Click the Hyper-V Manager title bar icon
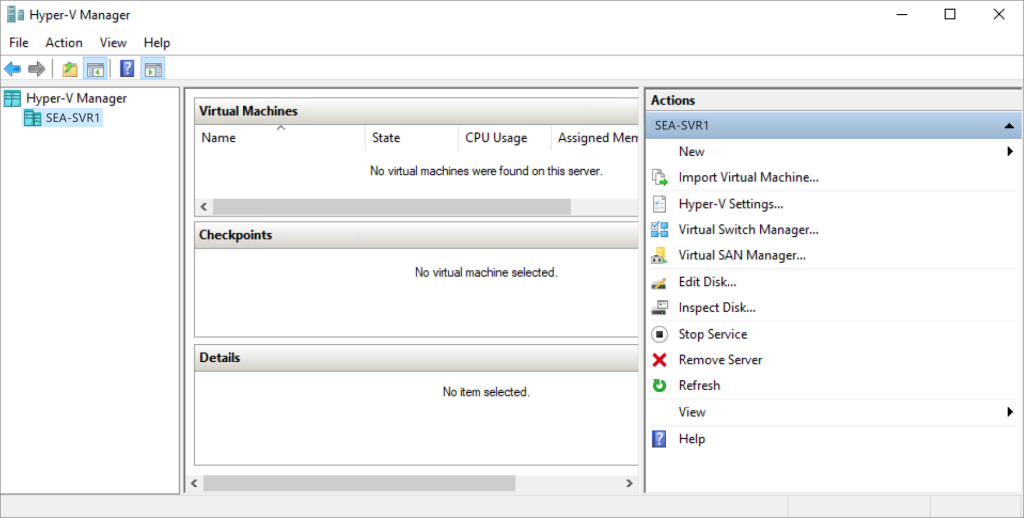The width and height of the screenshot is (1024, 518). point(15,14)
